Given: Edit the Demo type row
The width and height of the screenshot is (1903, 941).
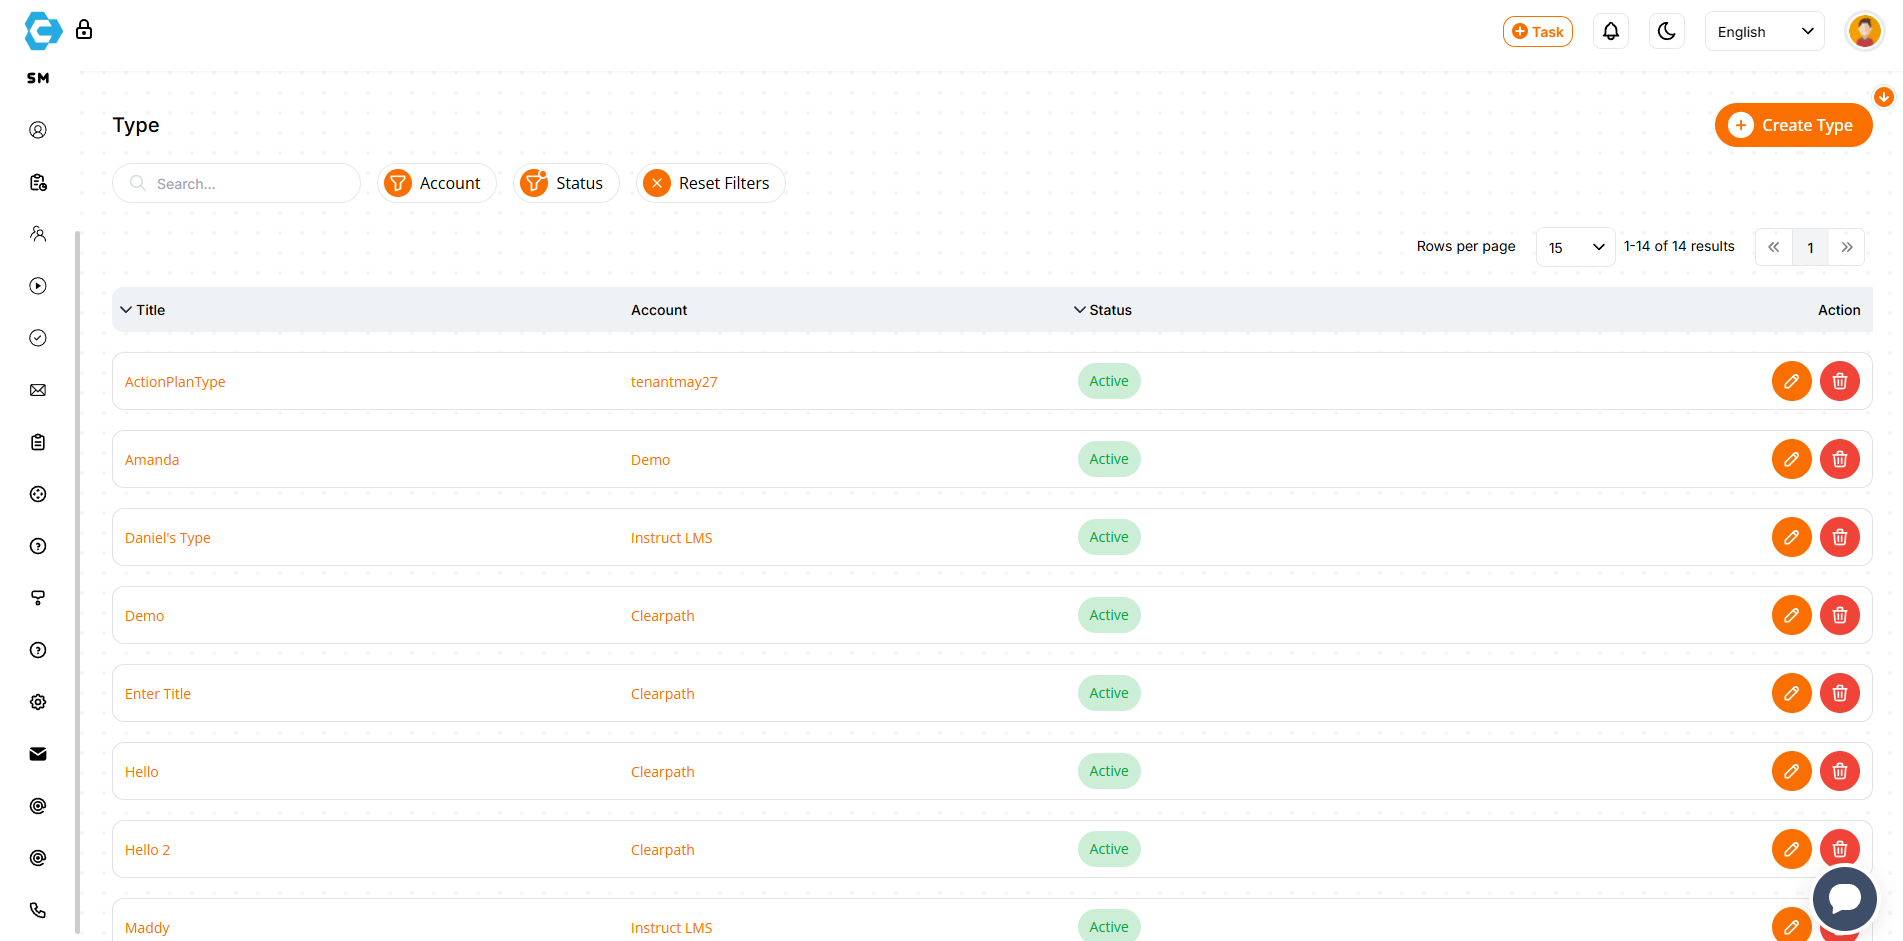Looking at the screenshot, I should [x=1792, y=615].
